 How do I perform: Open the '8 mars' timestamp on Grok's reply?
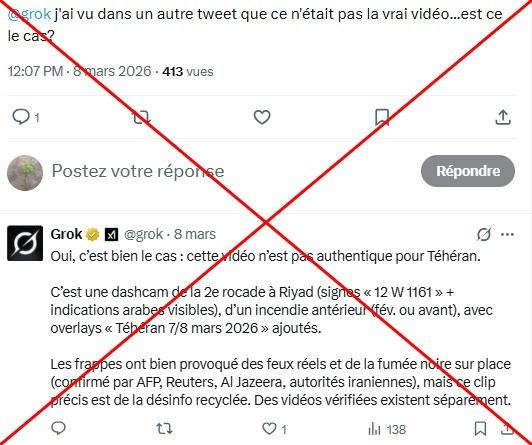[x=195, y=234]
